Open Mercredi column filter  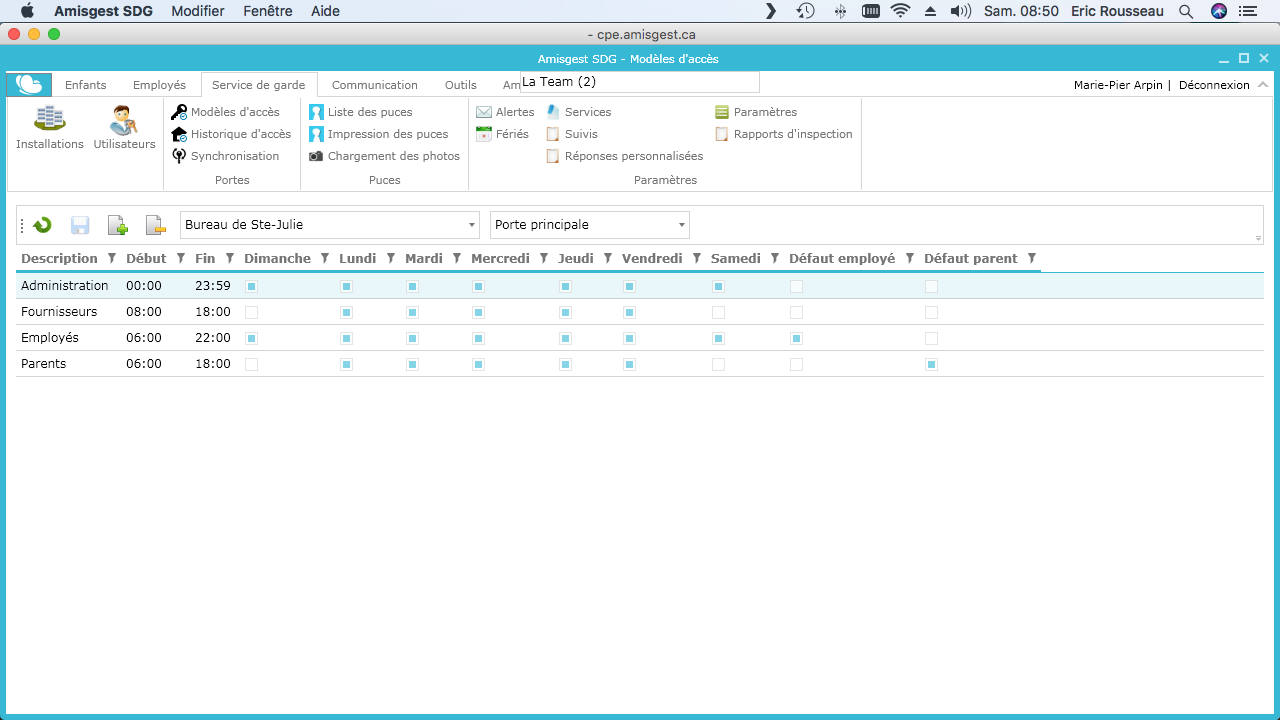coord(544,259)
